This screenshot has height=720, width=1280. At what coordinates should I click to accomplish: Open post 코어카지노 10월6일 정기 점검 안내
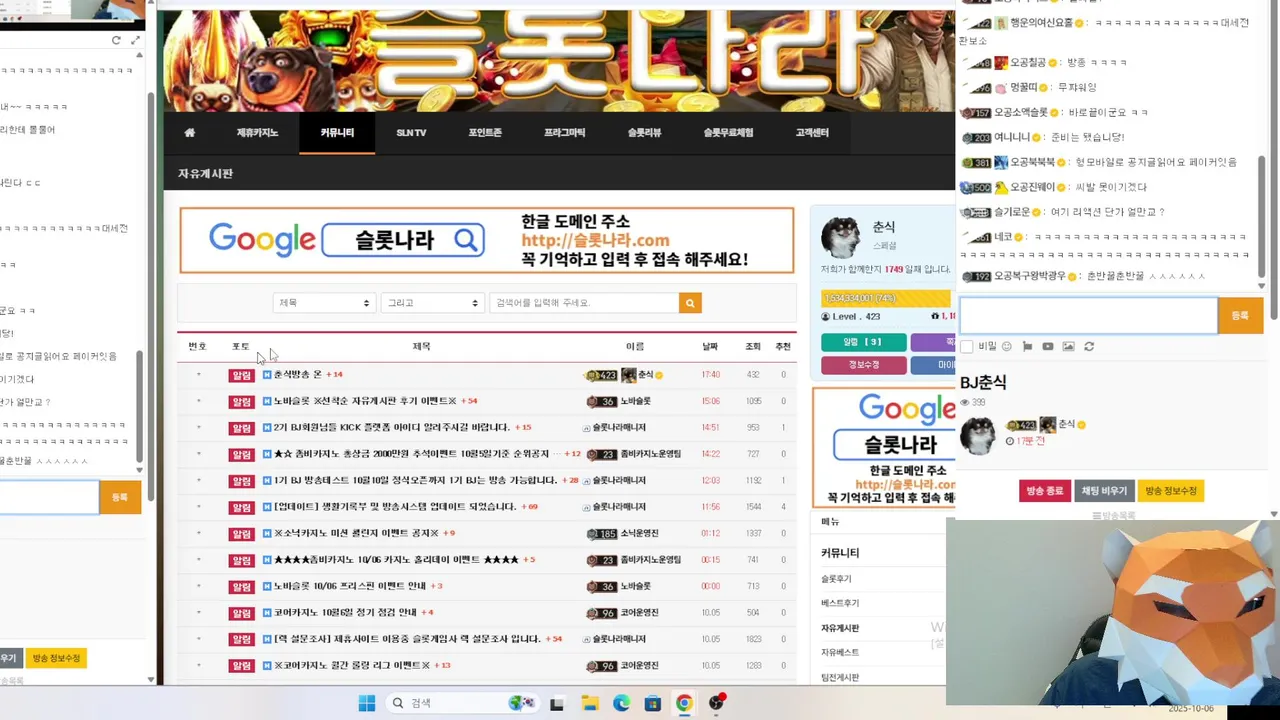(345, 613)
